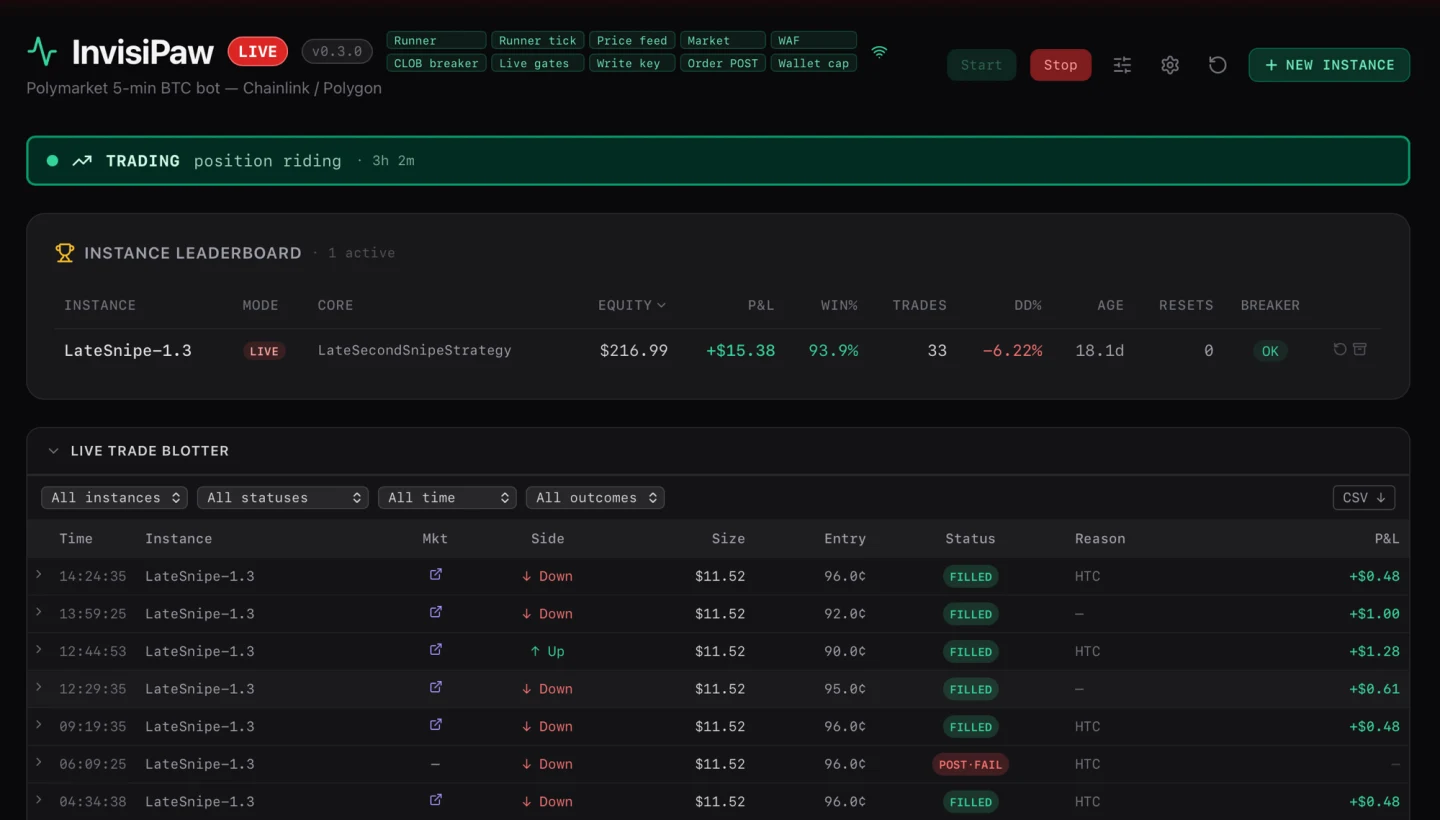Open the All statuses filter dropdown

click(283, 497)
